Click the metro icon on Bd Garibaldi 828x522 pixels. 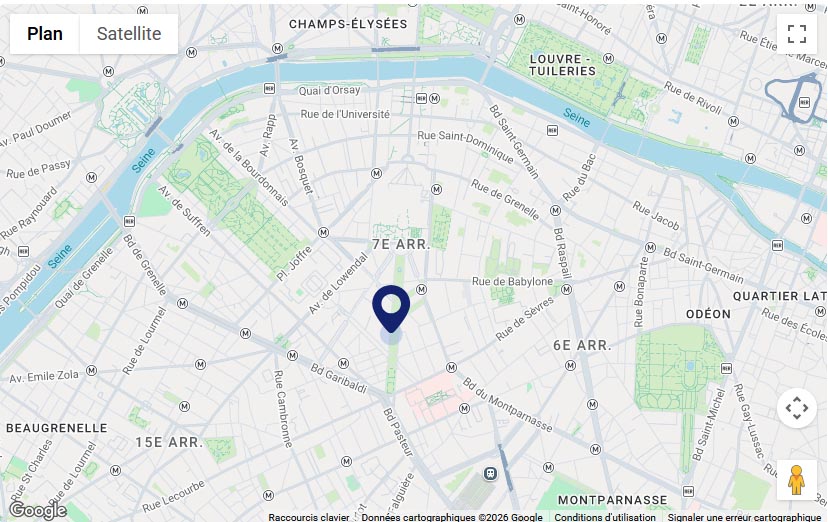344,363
